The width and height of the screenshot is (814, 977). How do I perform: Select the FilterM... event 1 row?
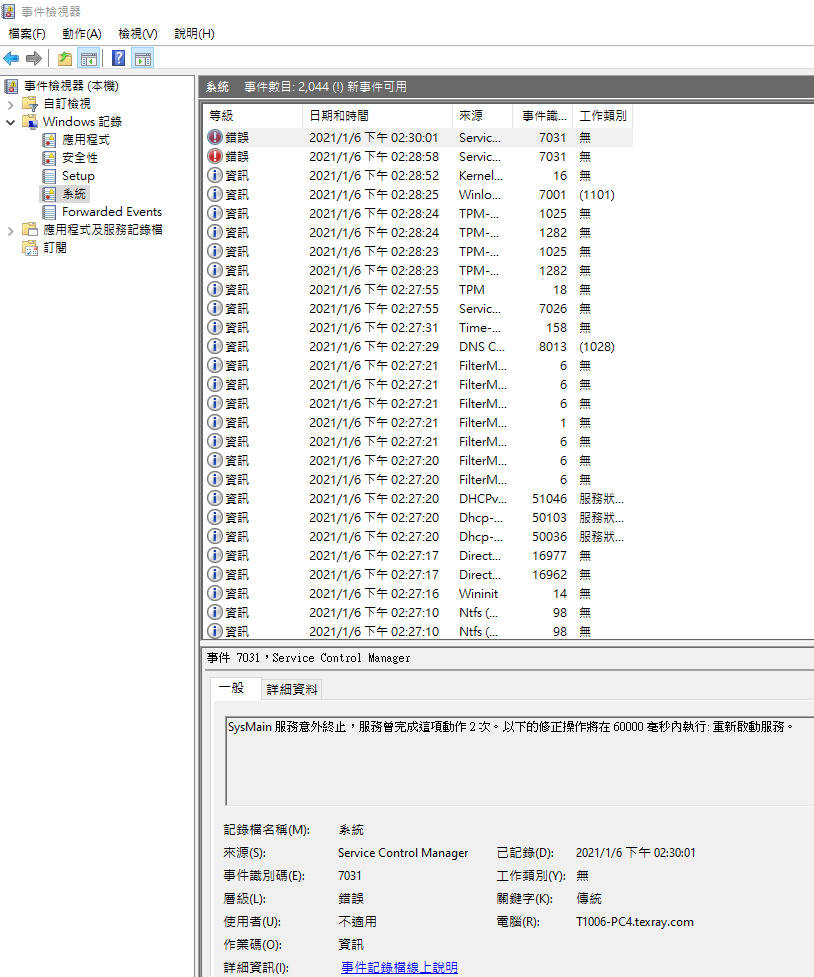(418, 422)
